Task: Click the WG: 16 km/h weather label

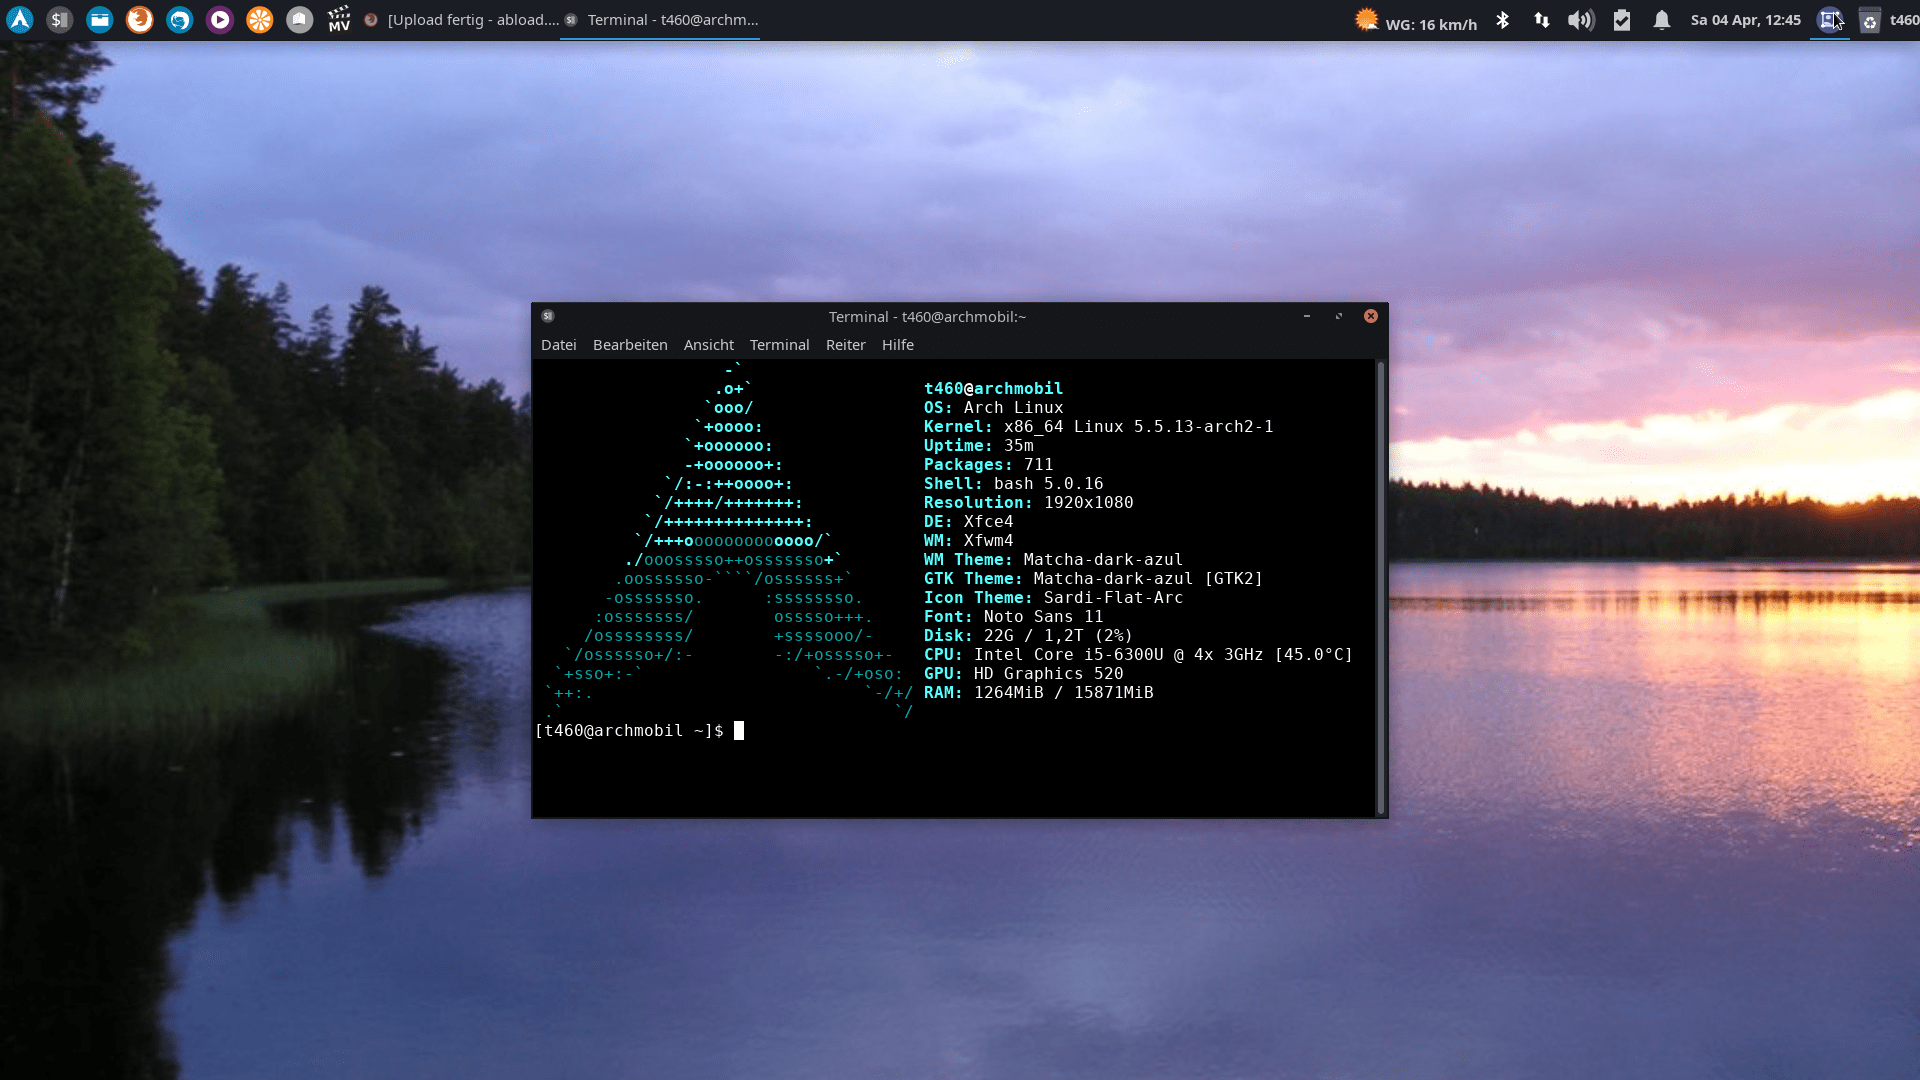Action: click(1431, 24)
